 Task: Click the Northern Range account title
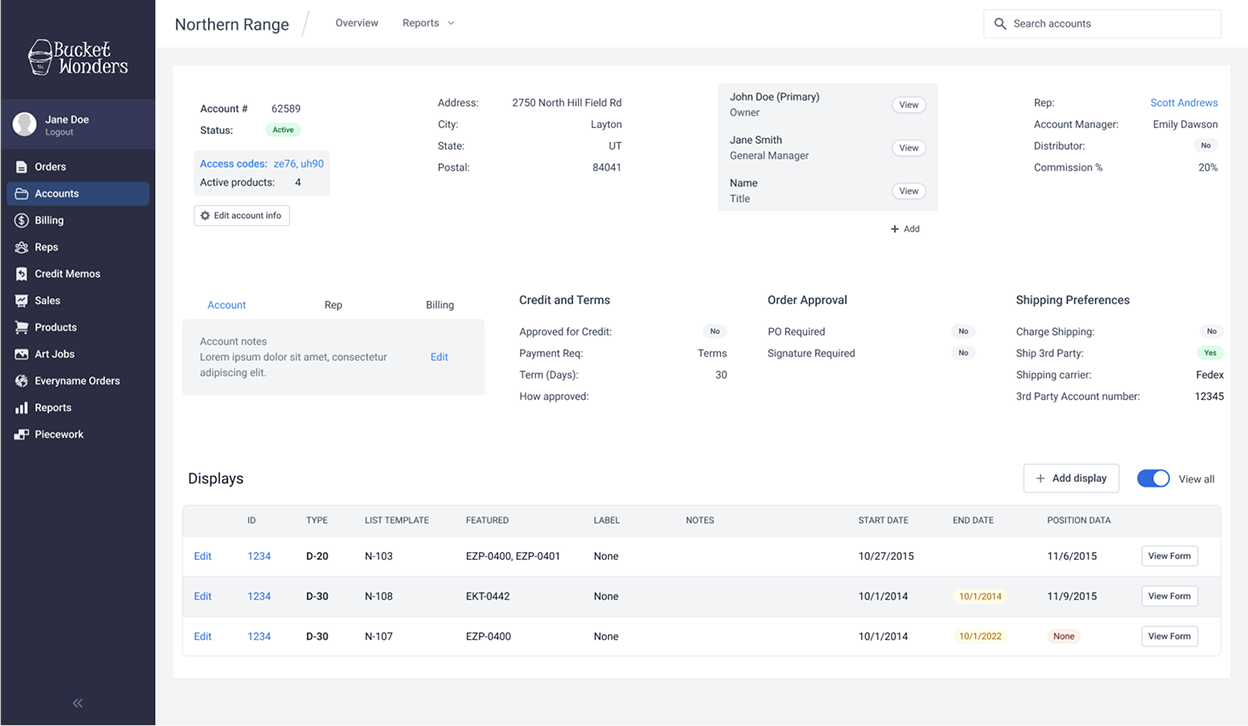[x=232, y=25]
